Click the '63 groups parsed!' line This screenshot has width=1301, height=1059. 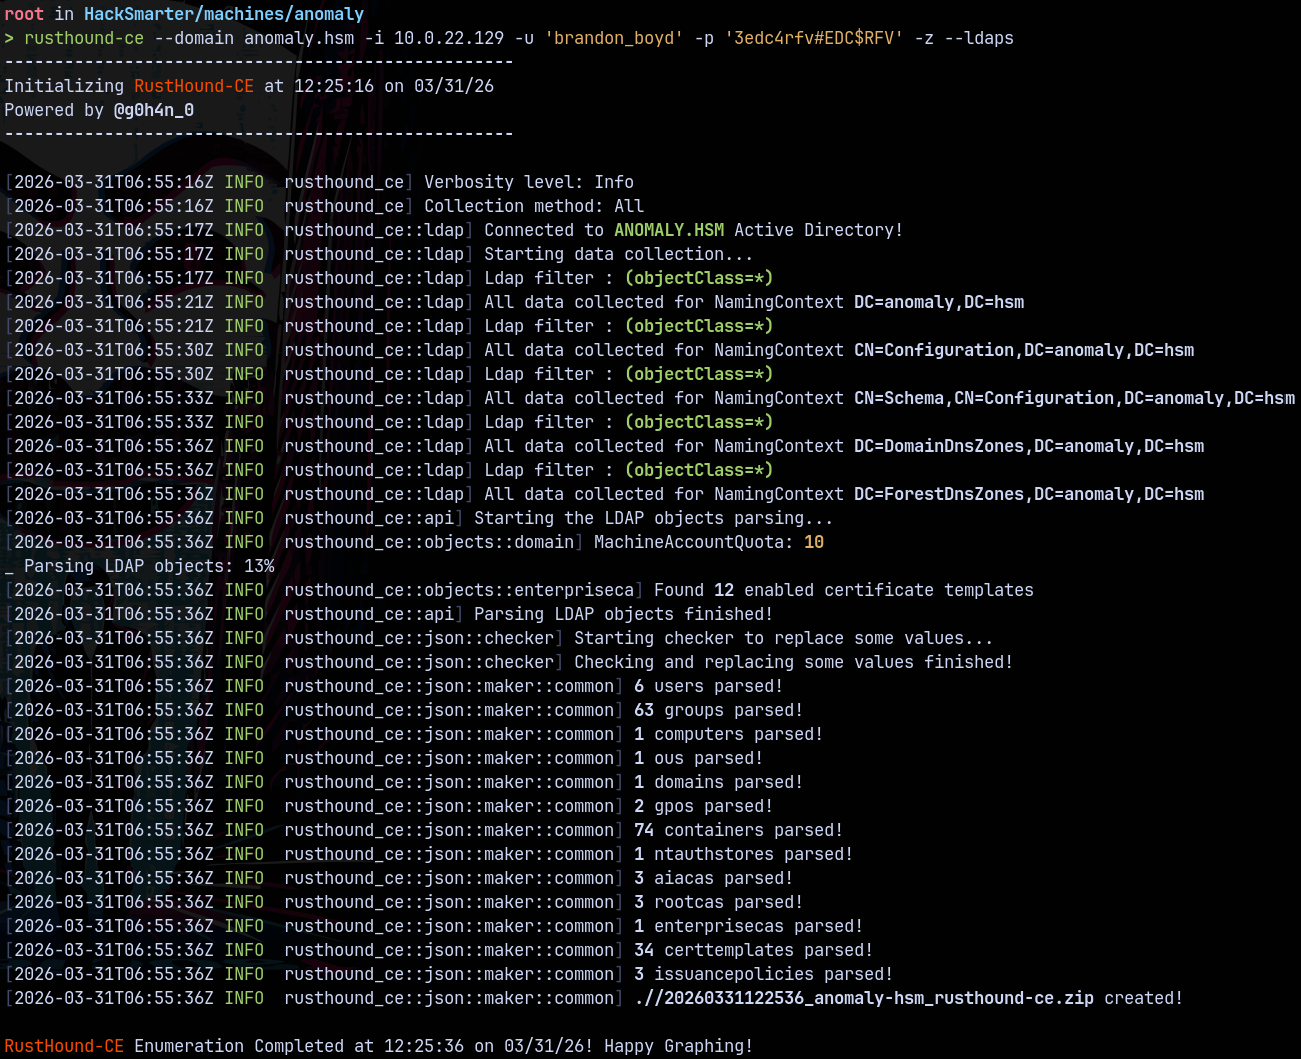click(x=718, y=710)
